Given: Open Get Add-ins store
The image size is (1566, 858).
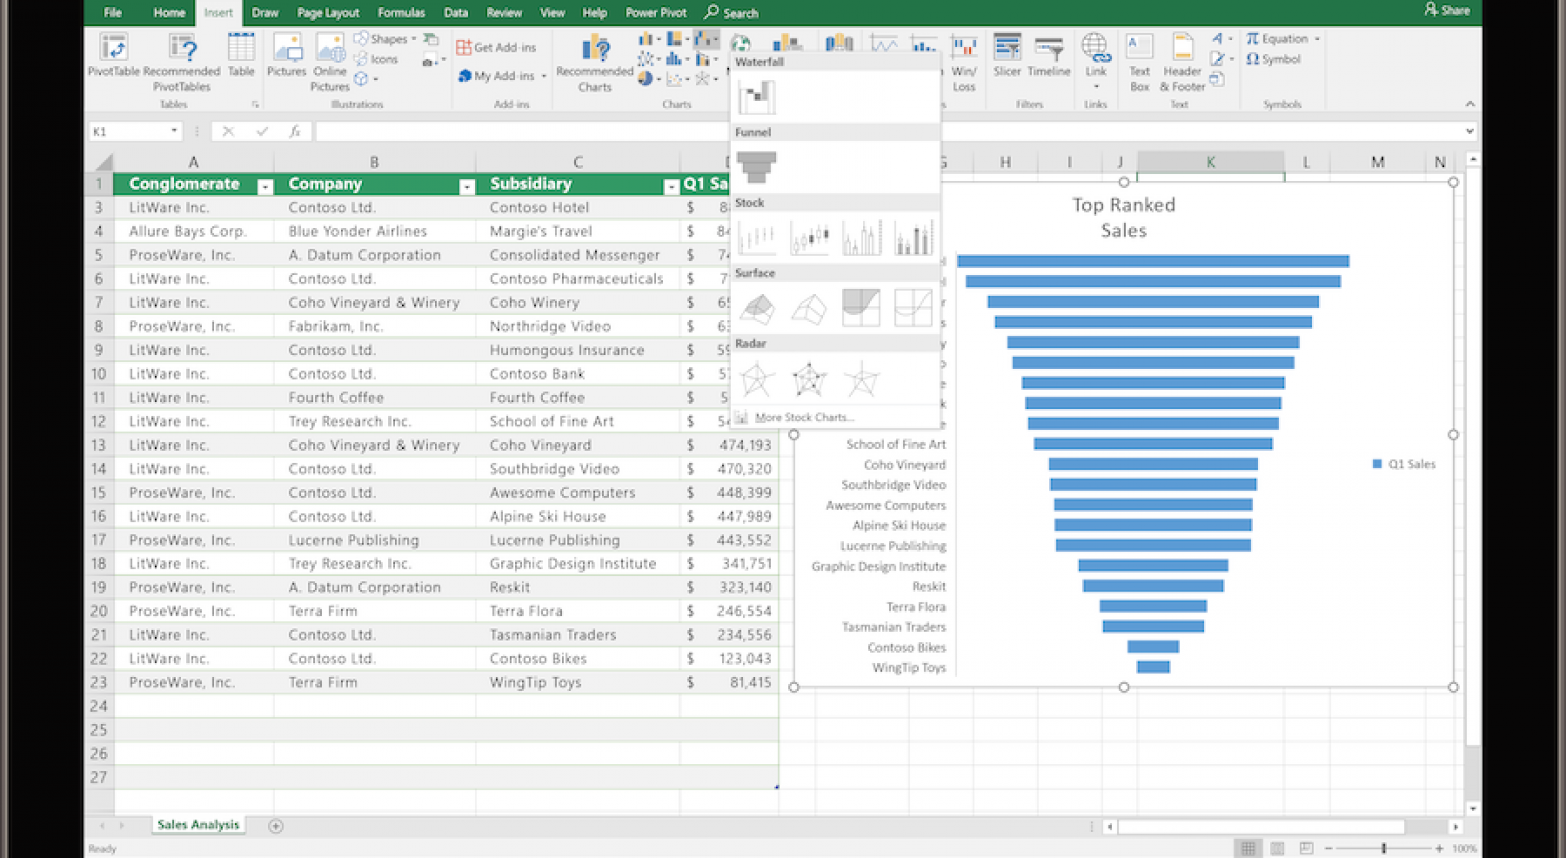Looking at the screenshot, I should pos(496,47).
